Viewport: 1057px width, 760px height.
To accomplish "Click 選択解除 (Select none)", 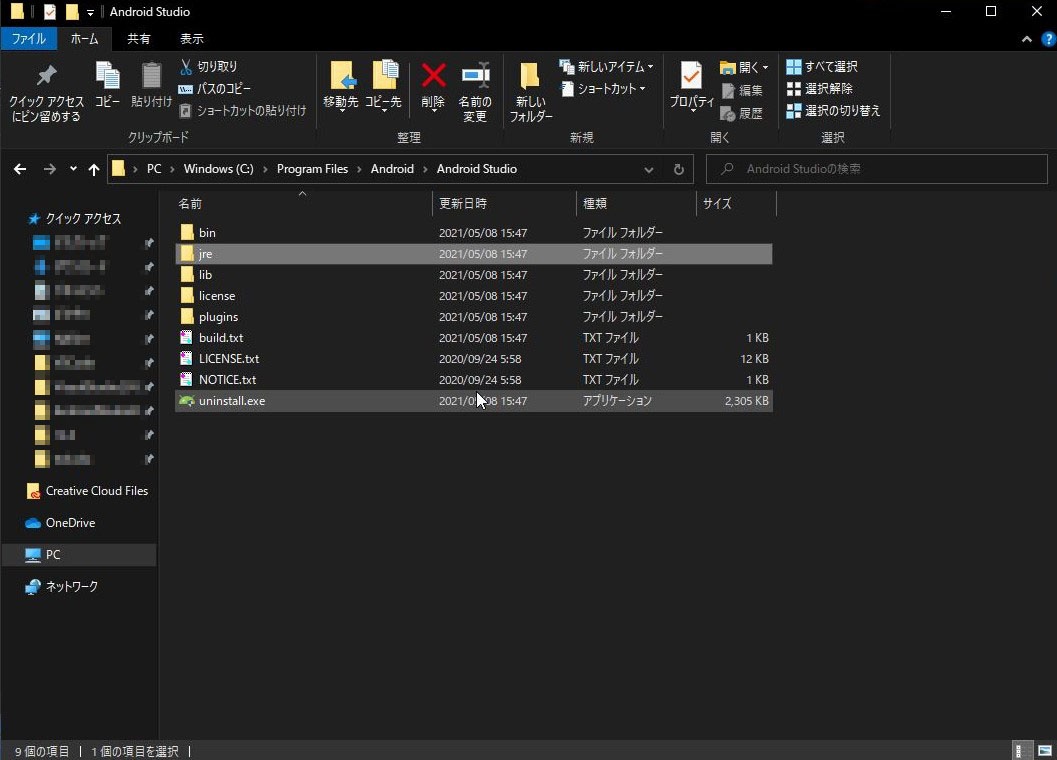I will click(820, 88).
